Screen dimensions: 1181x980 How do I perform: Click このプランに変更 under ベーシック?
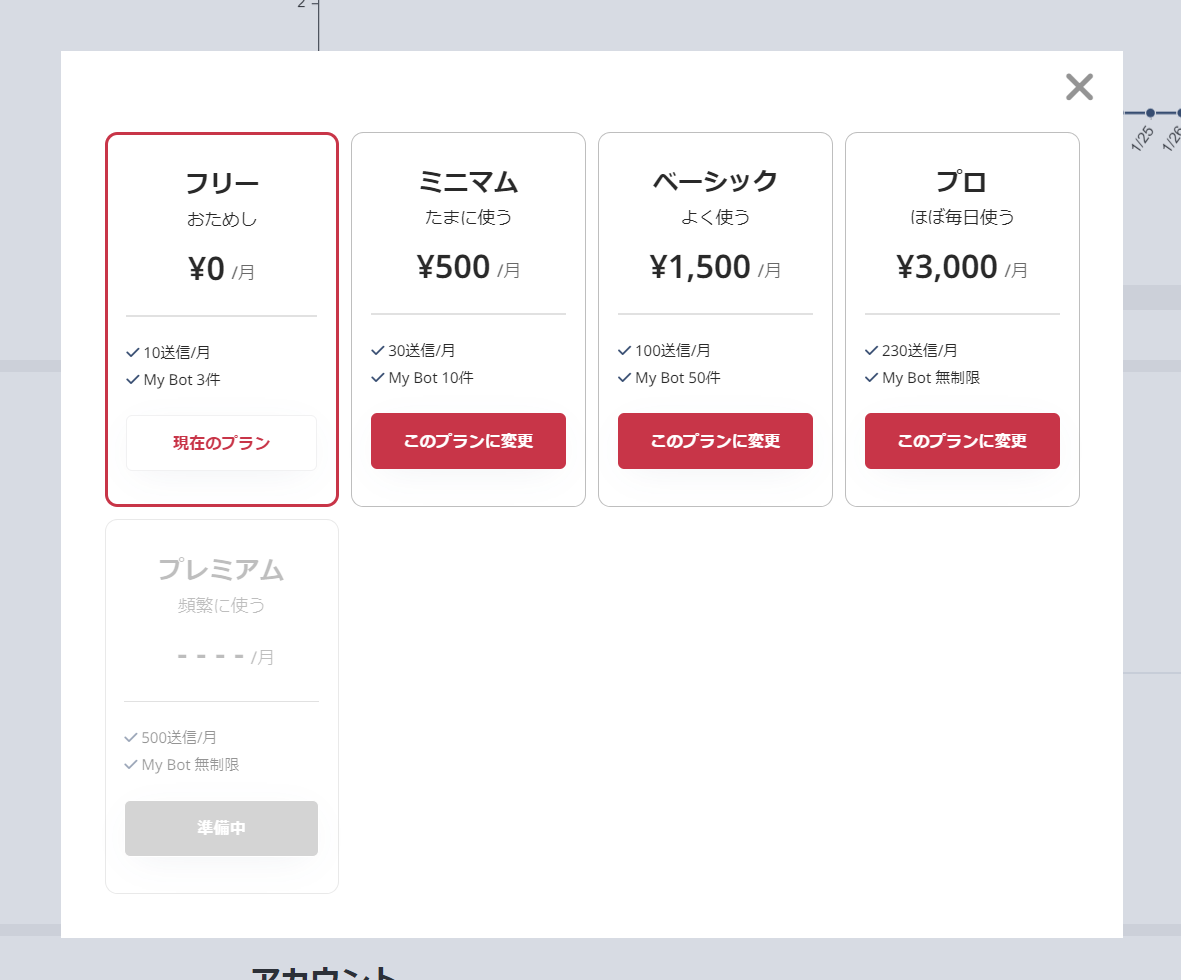pos(715,441)
